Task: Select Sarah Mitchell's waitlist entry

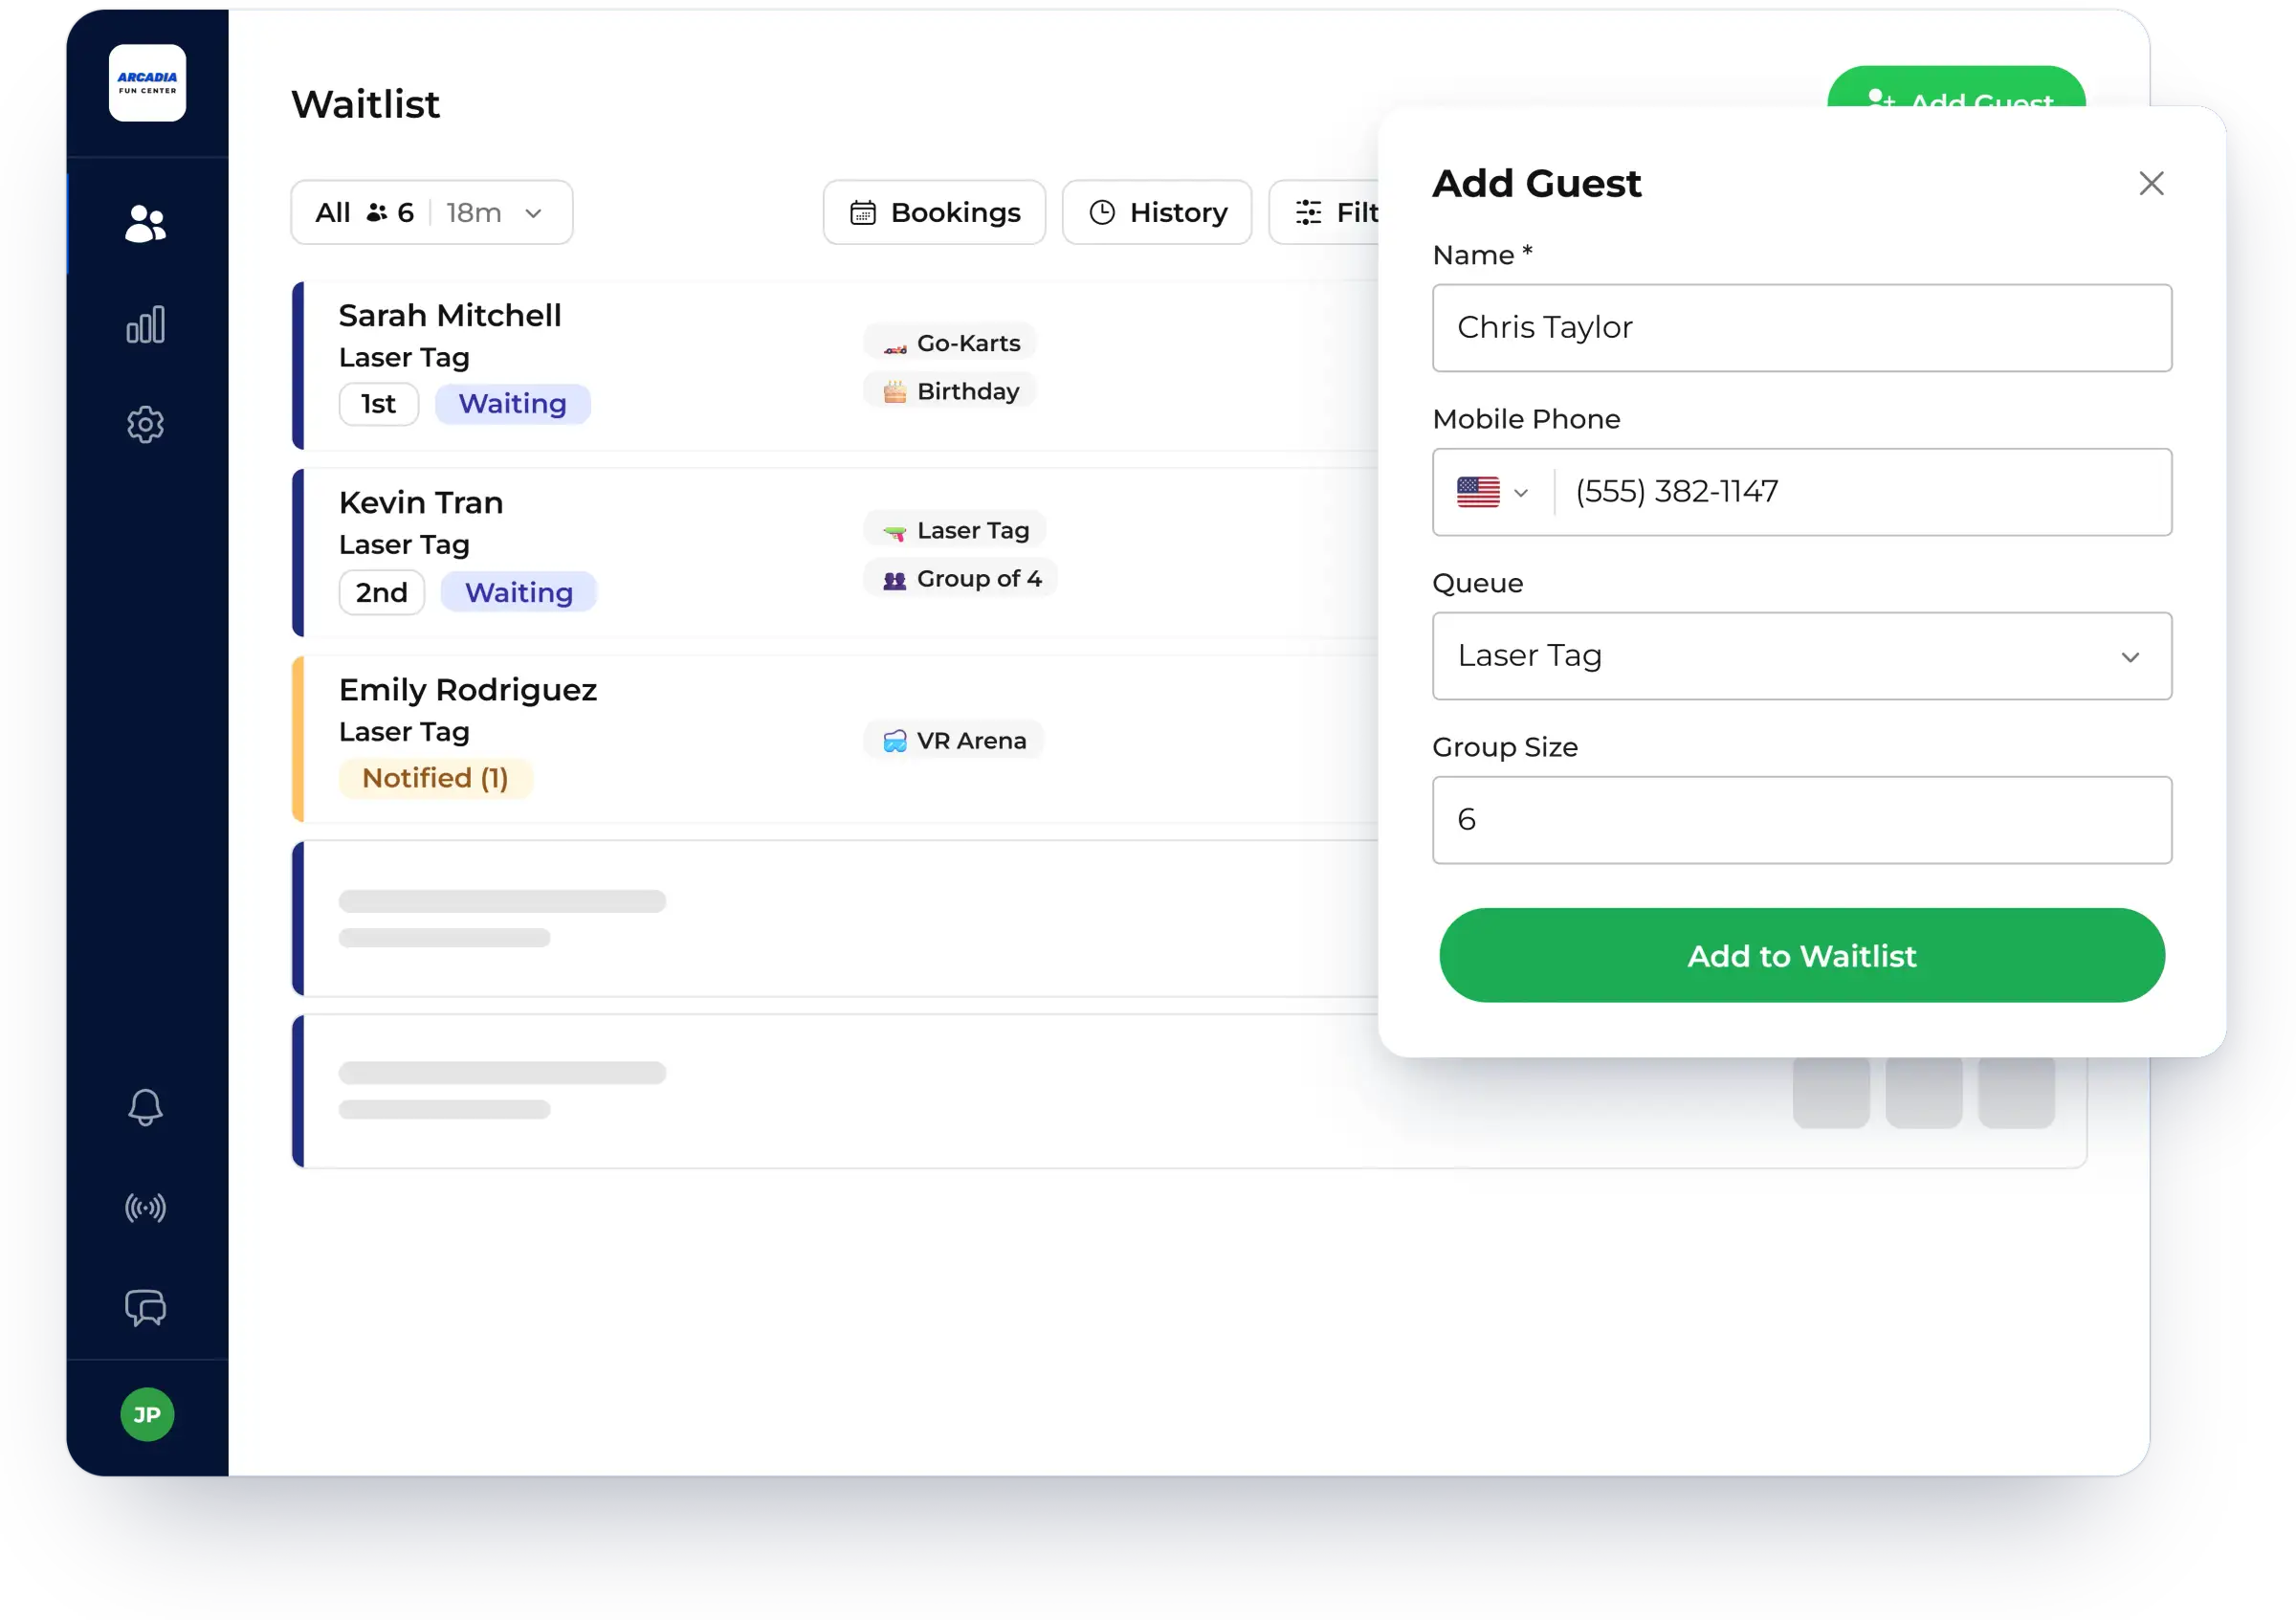Action: pyautogui.click(x=835, y=365)
